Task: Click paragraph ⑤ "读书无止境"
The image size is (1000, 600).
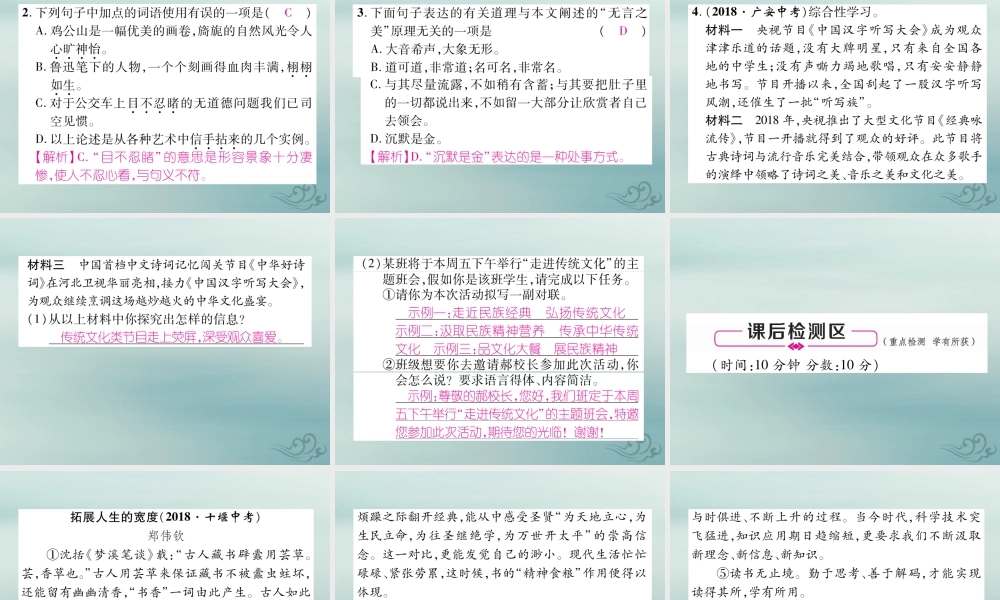Action: pos(836,582)
